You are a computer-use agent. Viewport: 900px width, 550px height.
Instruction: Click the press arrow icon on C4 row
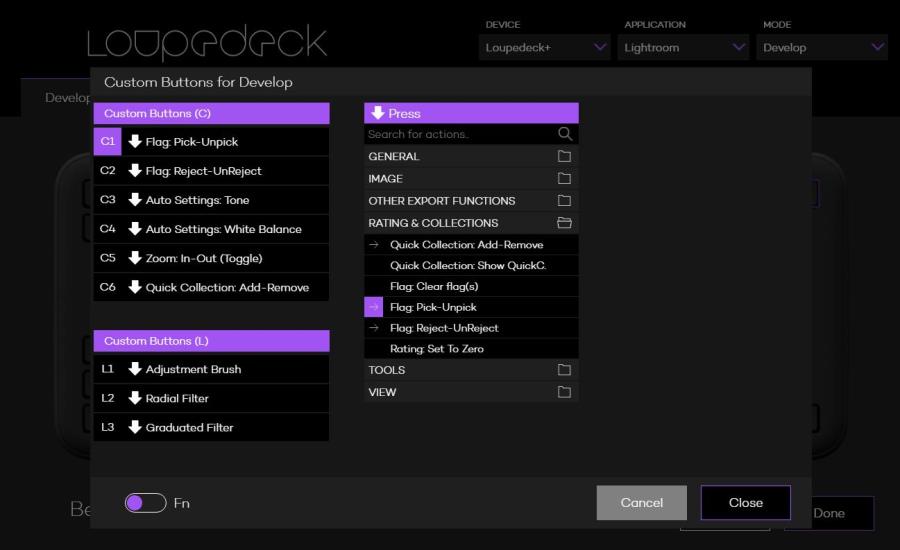click(x=135, y=228)
